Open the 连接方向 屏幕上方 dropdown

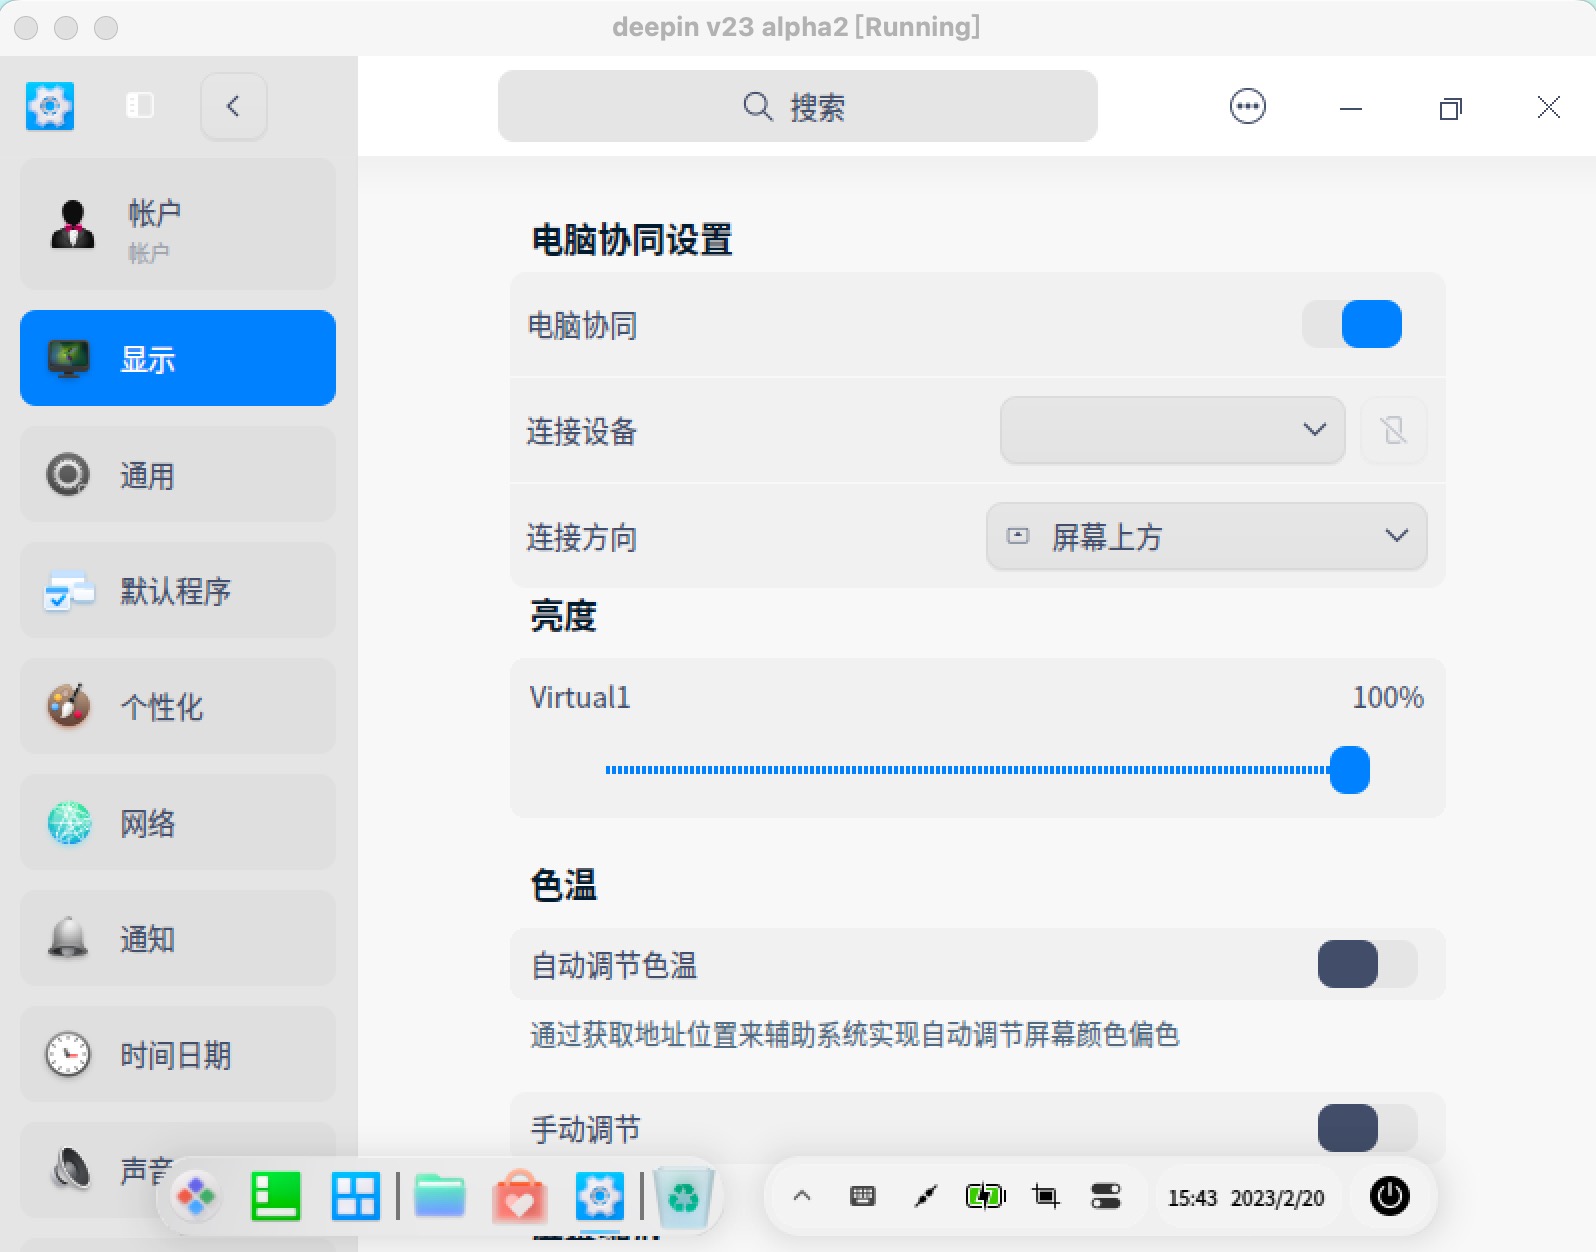1206,536
